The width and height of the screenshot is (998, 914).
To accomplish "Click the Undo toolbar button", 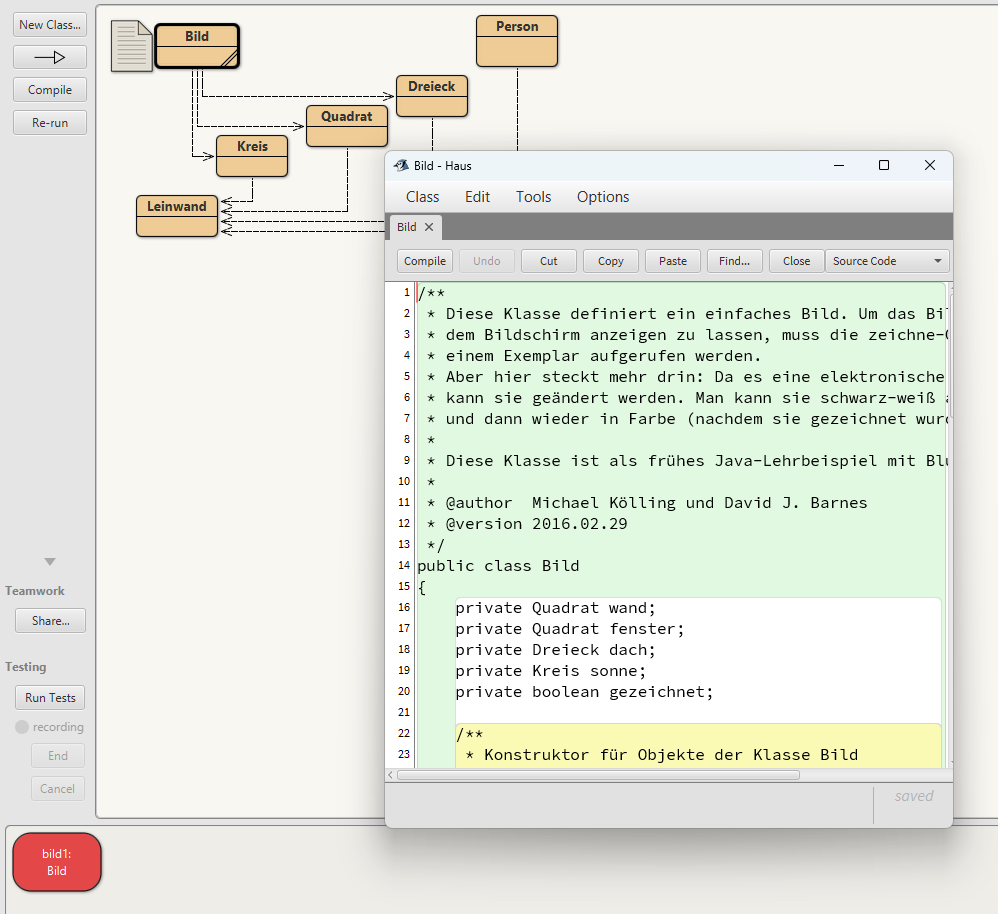I will click(487, 261).
